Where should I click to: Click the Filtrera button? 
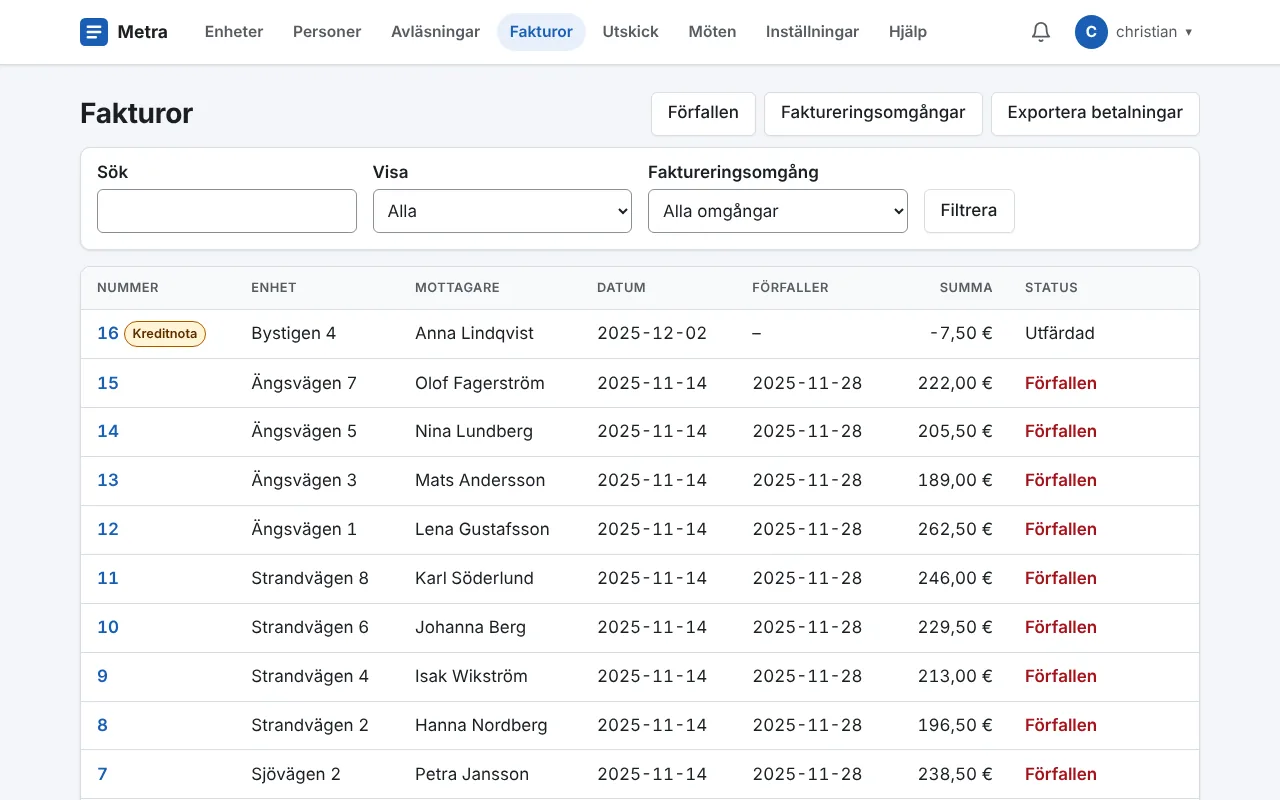[969, 211]
